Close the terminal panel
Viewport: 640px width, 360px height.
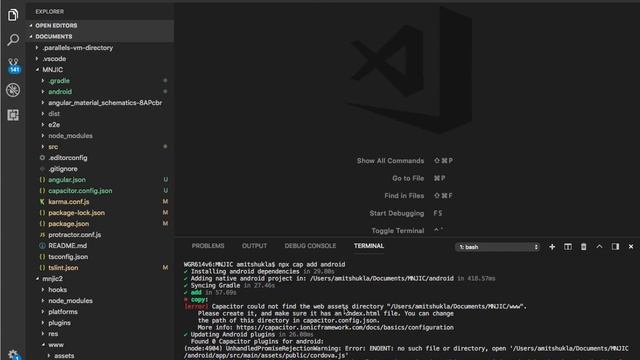(631, 247)
